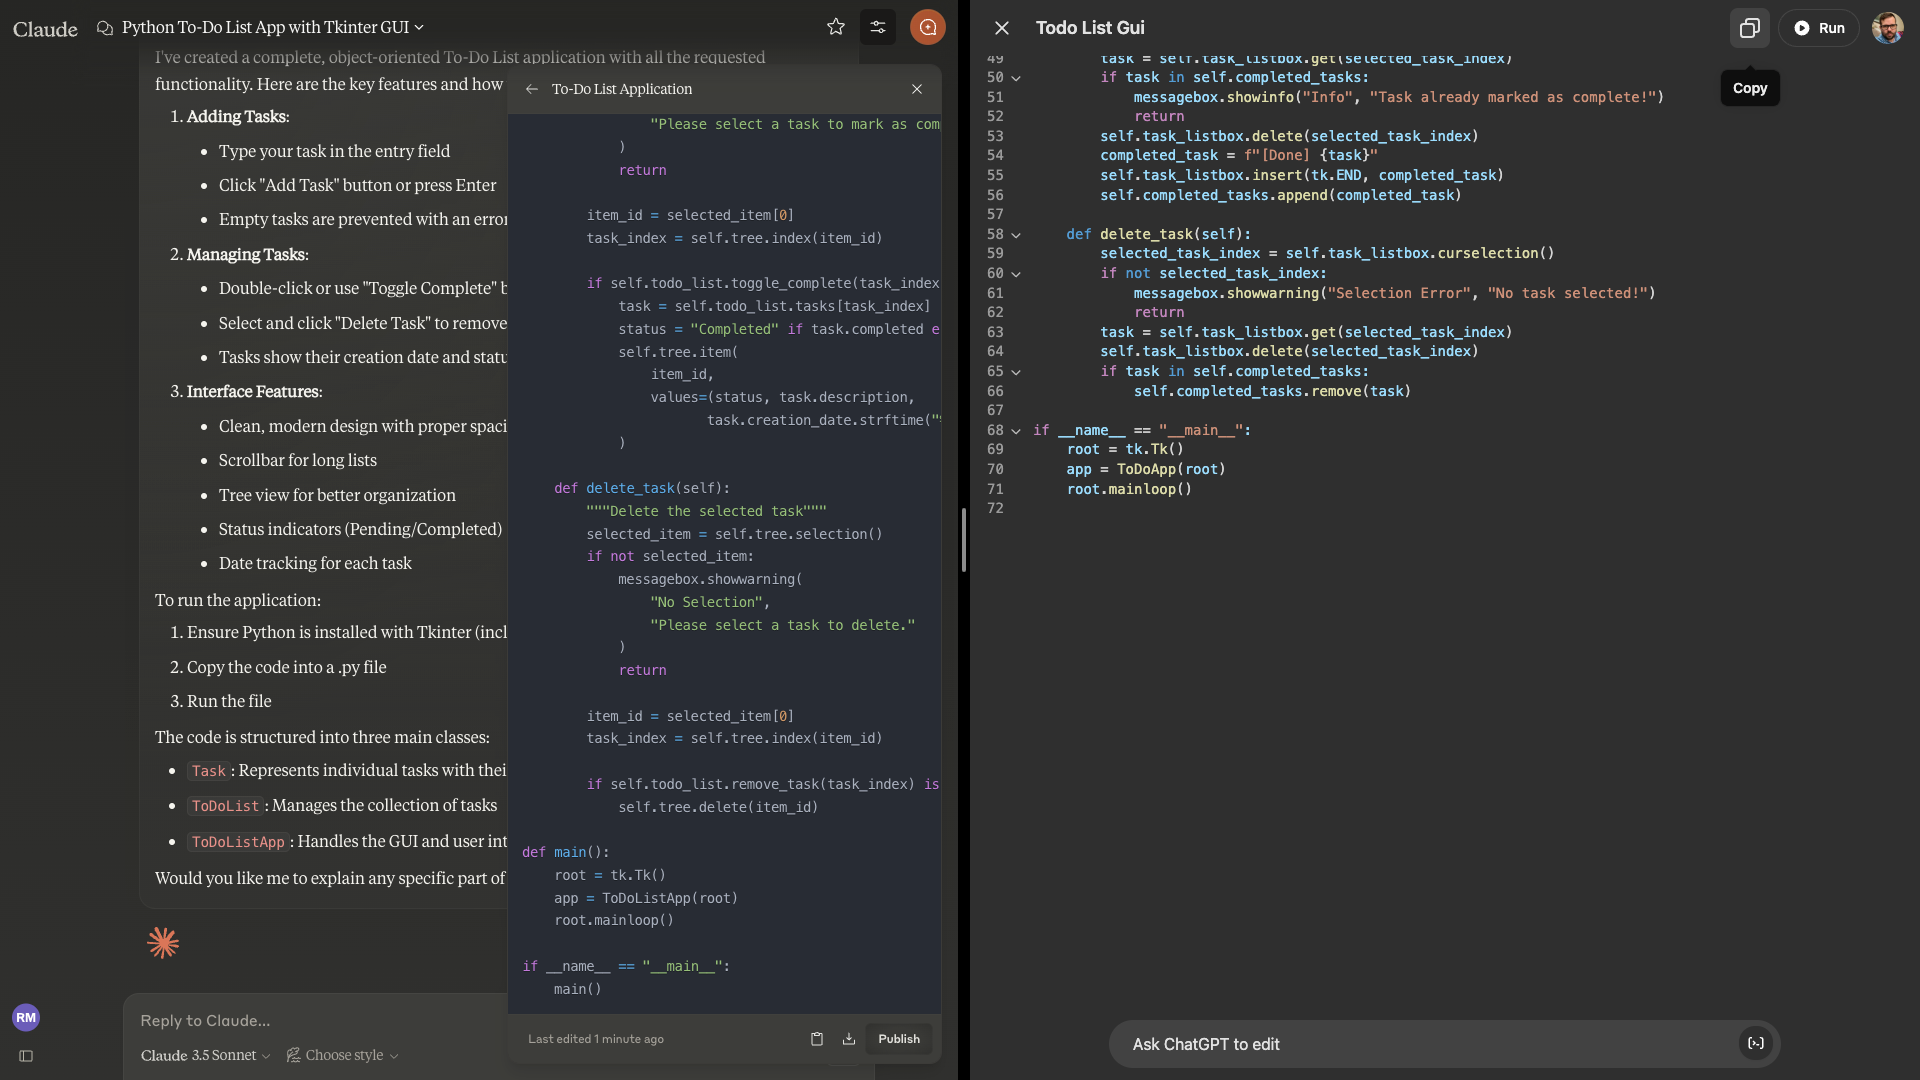1920x1080 pixels.
Task: Run the Todo List Gui code
Action: point(1819,28)
